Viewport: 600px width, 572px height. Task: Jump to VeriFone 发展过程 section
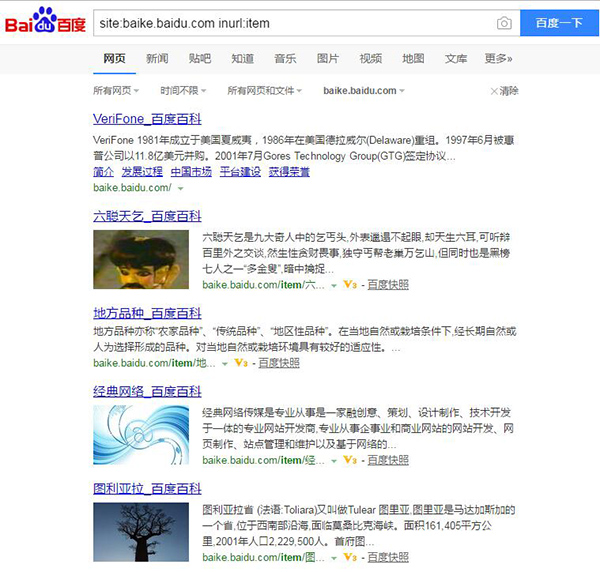(142, 172)
